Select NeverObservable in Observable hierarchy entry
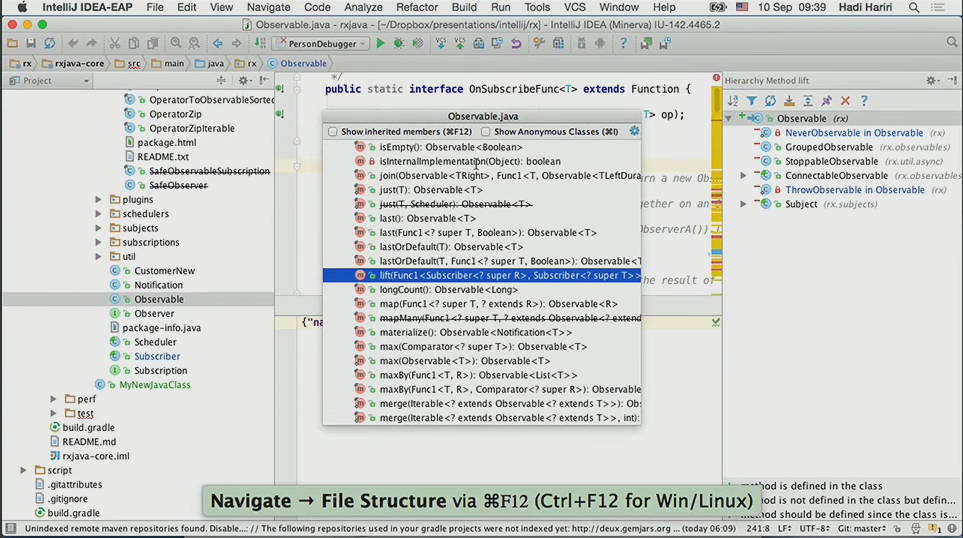Screen dimensions: 963x538 (854, 133)
